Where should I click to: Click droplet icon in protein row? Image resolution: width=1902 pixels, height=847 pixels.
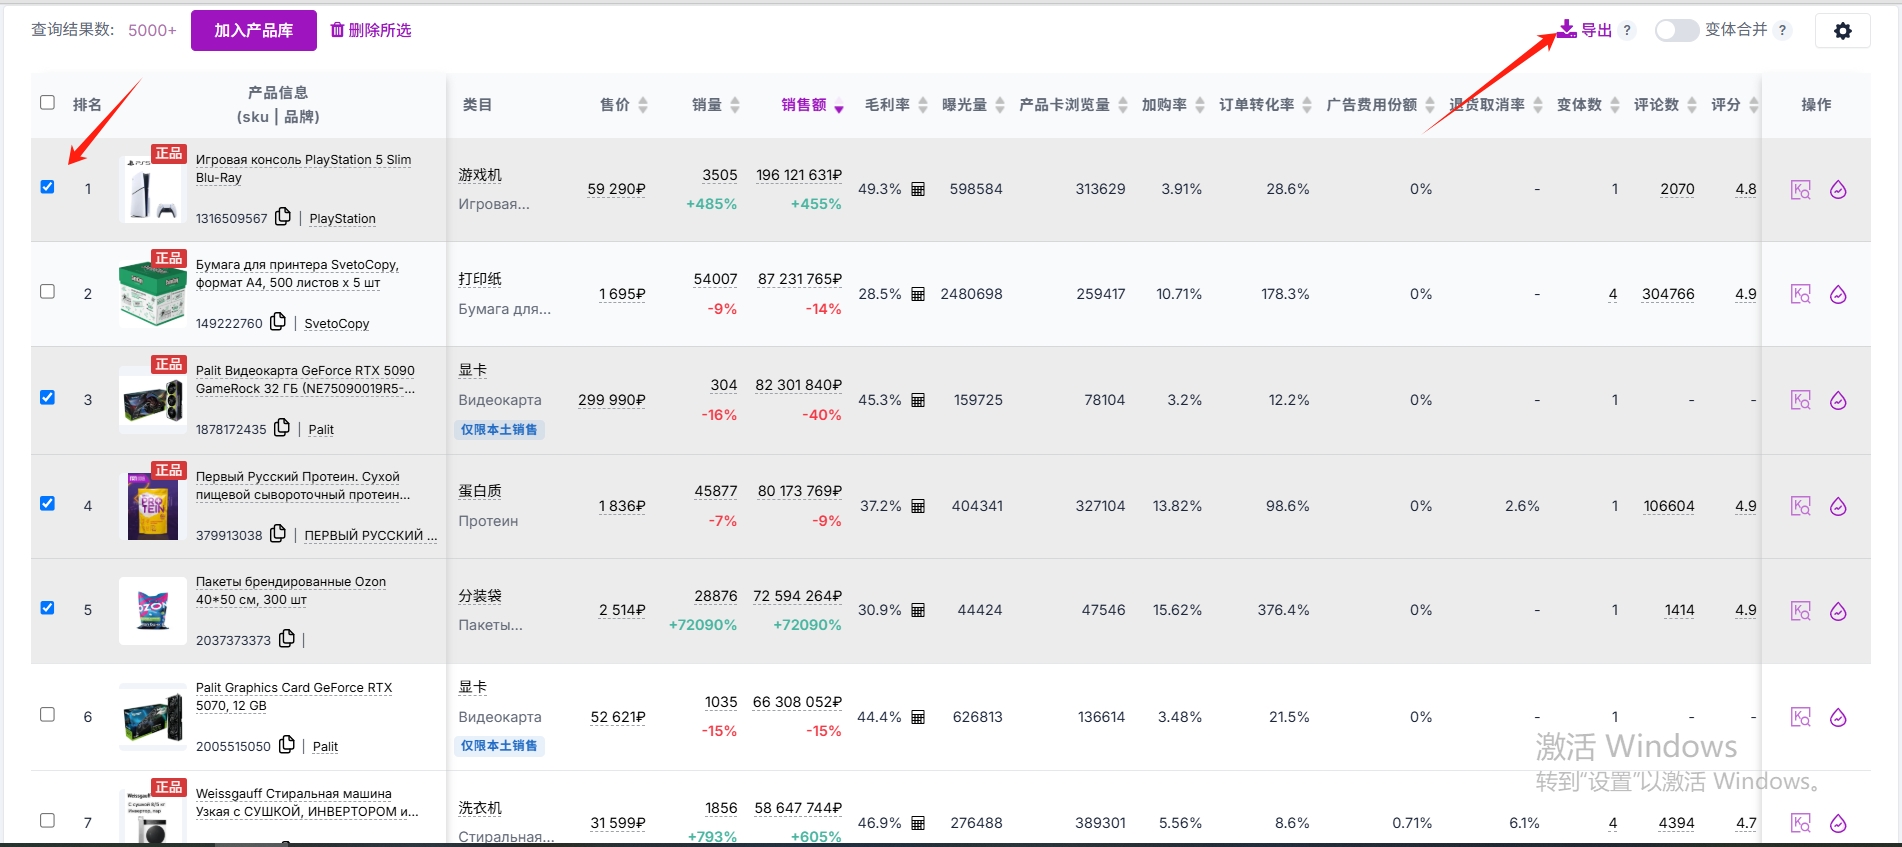point(1838,507)
